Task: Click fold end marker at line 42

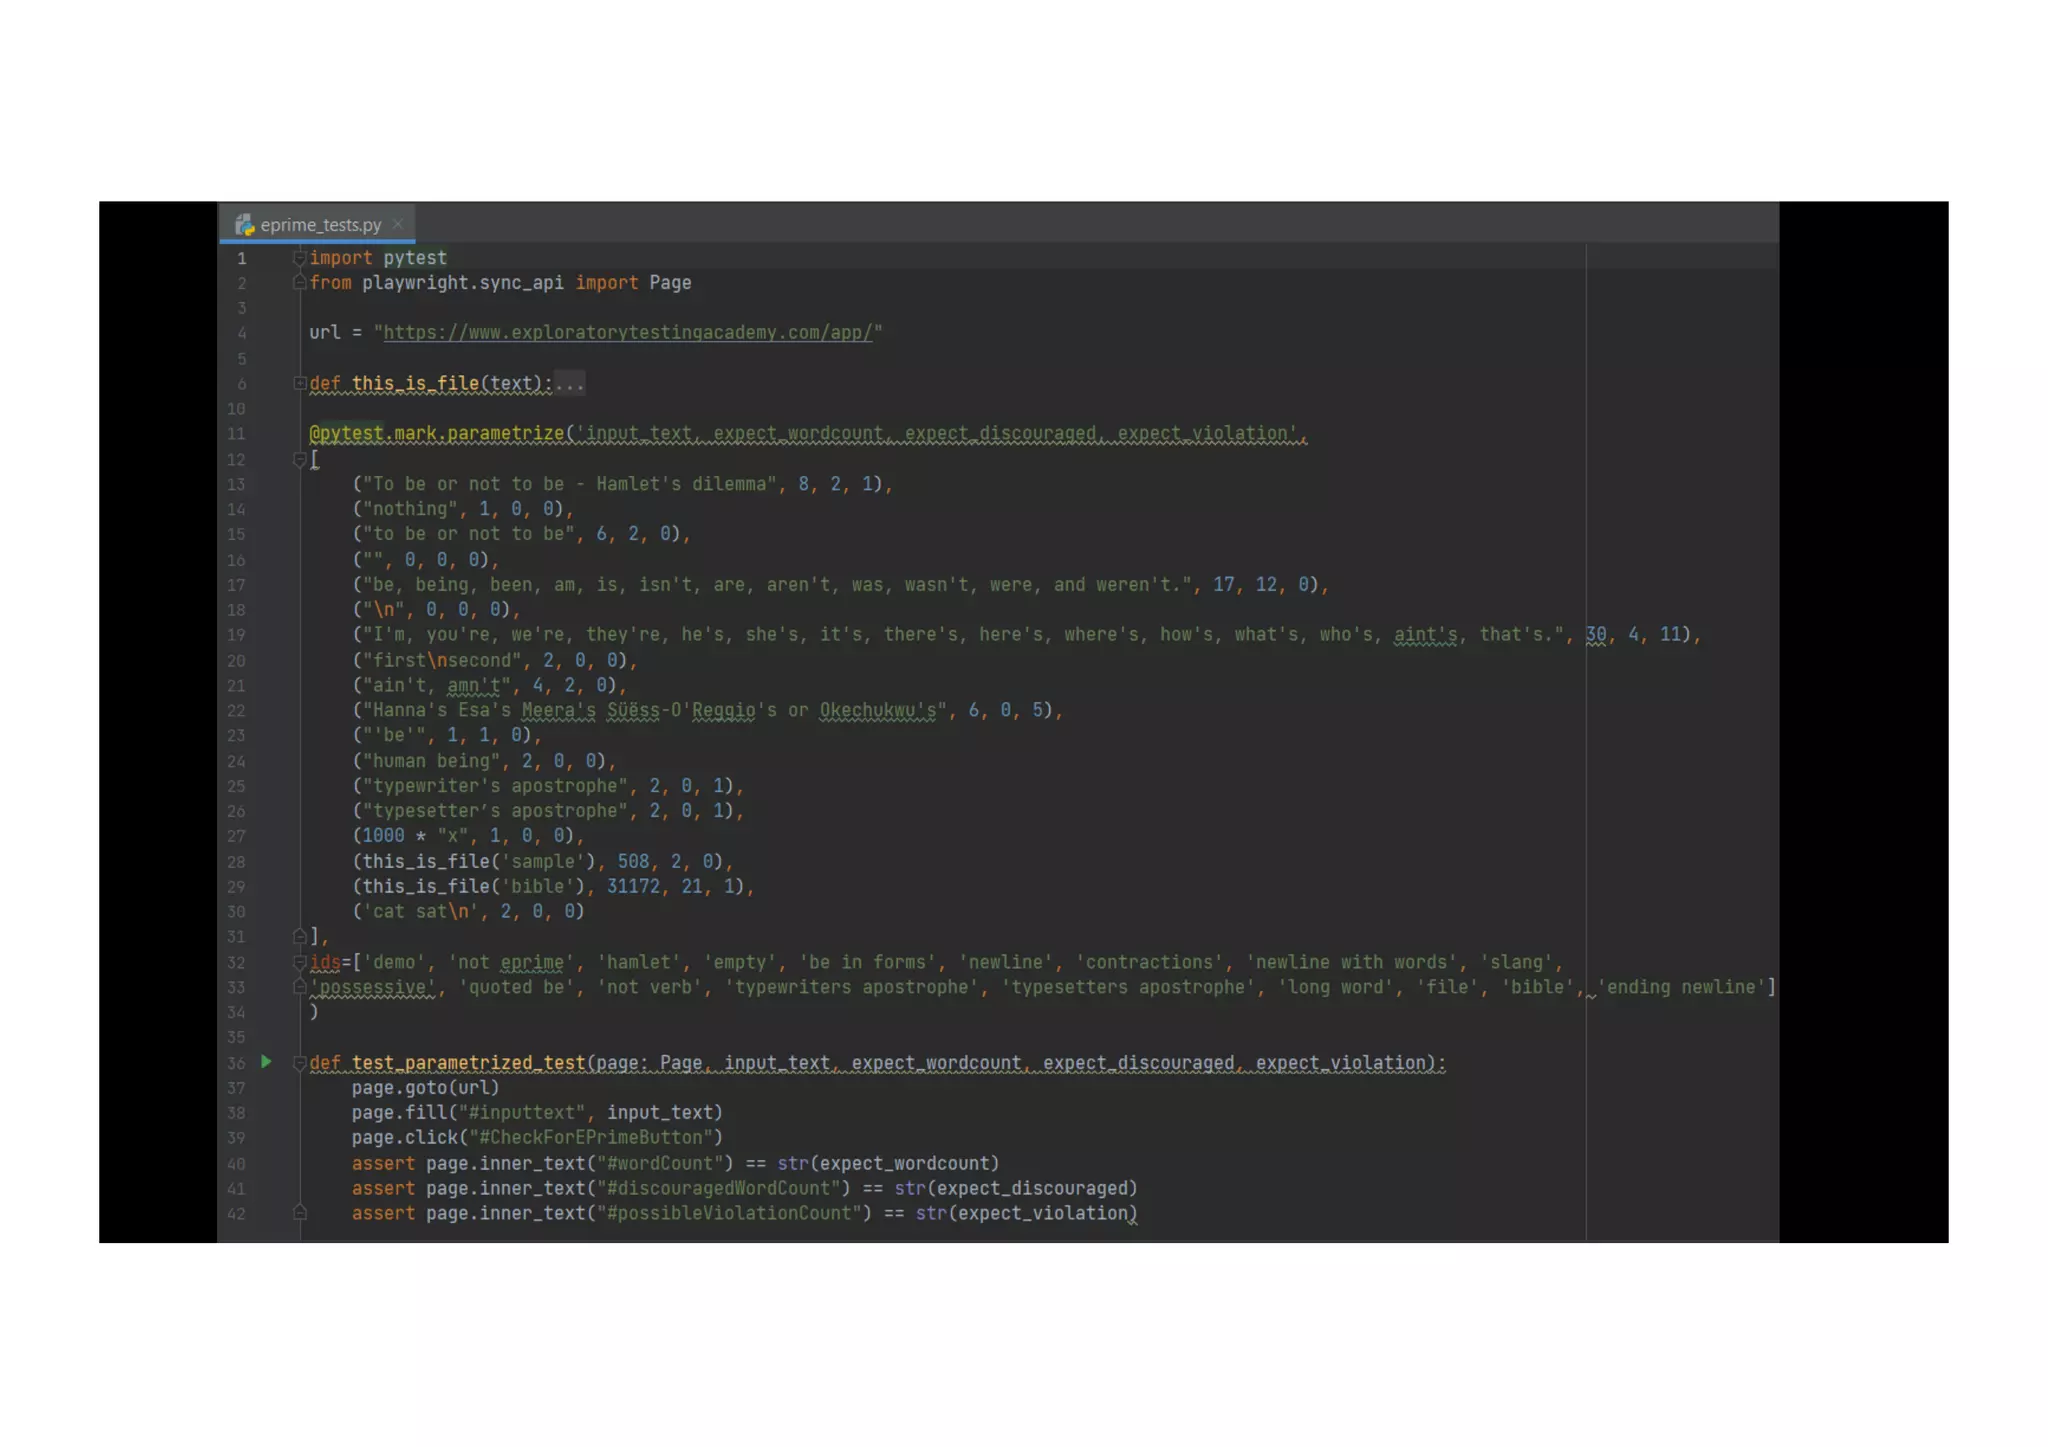Action: click(299, 1213)
